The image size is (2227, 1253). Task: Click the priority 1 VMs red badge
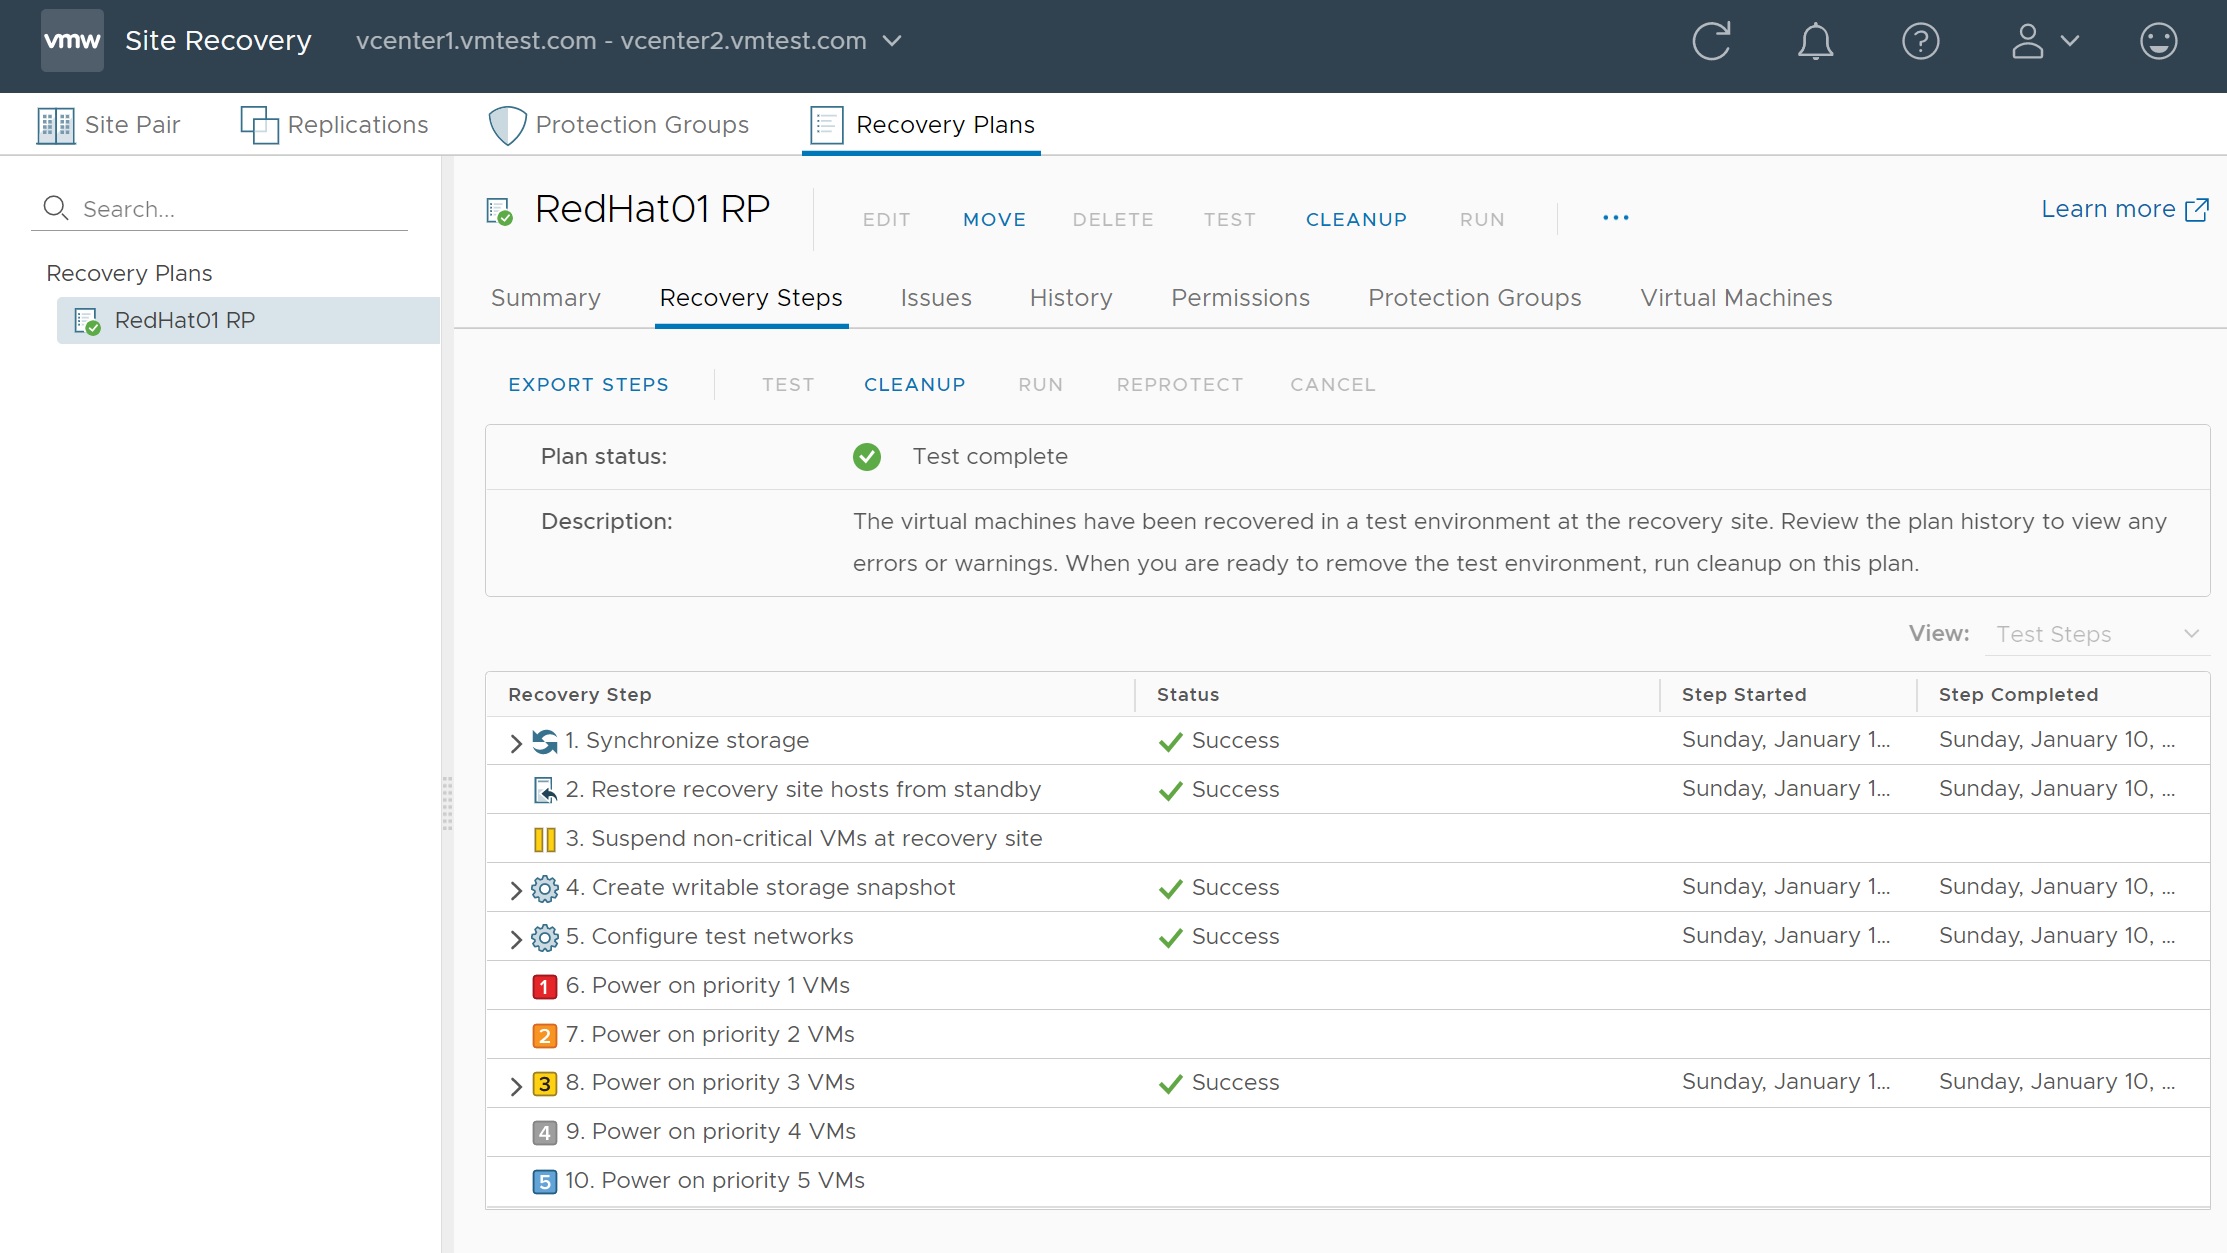coord(544,987)
